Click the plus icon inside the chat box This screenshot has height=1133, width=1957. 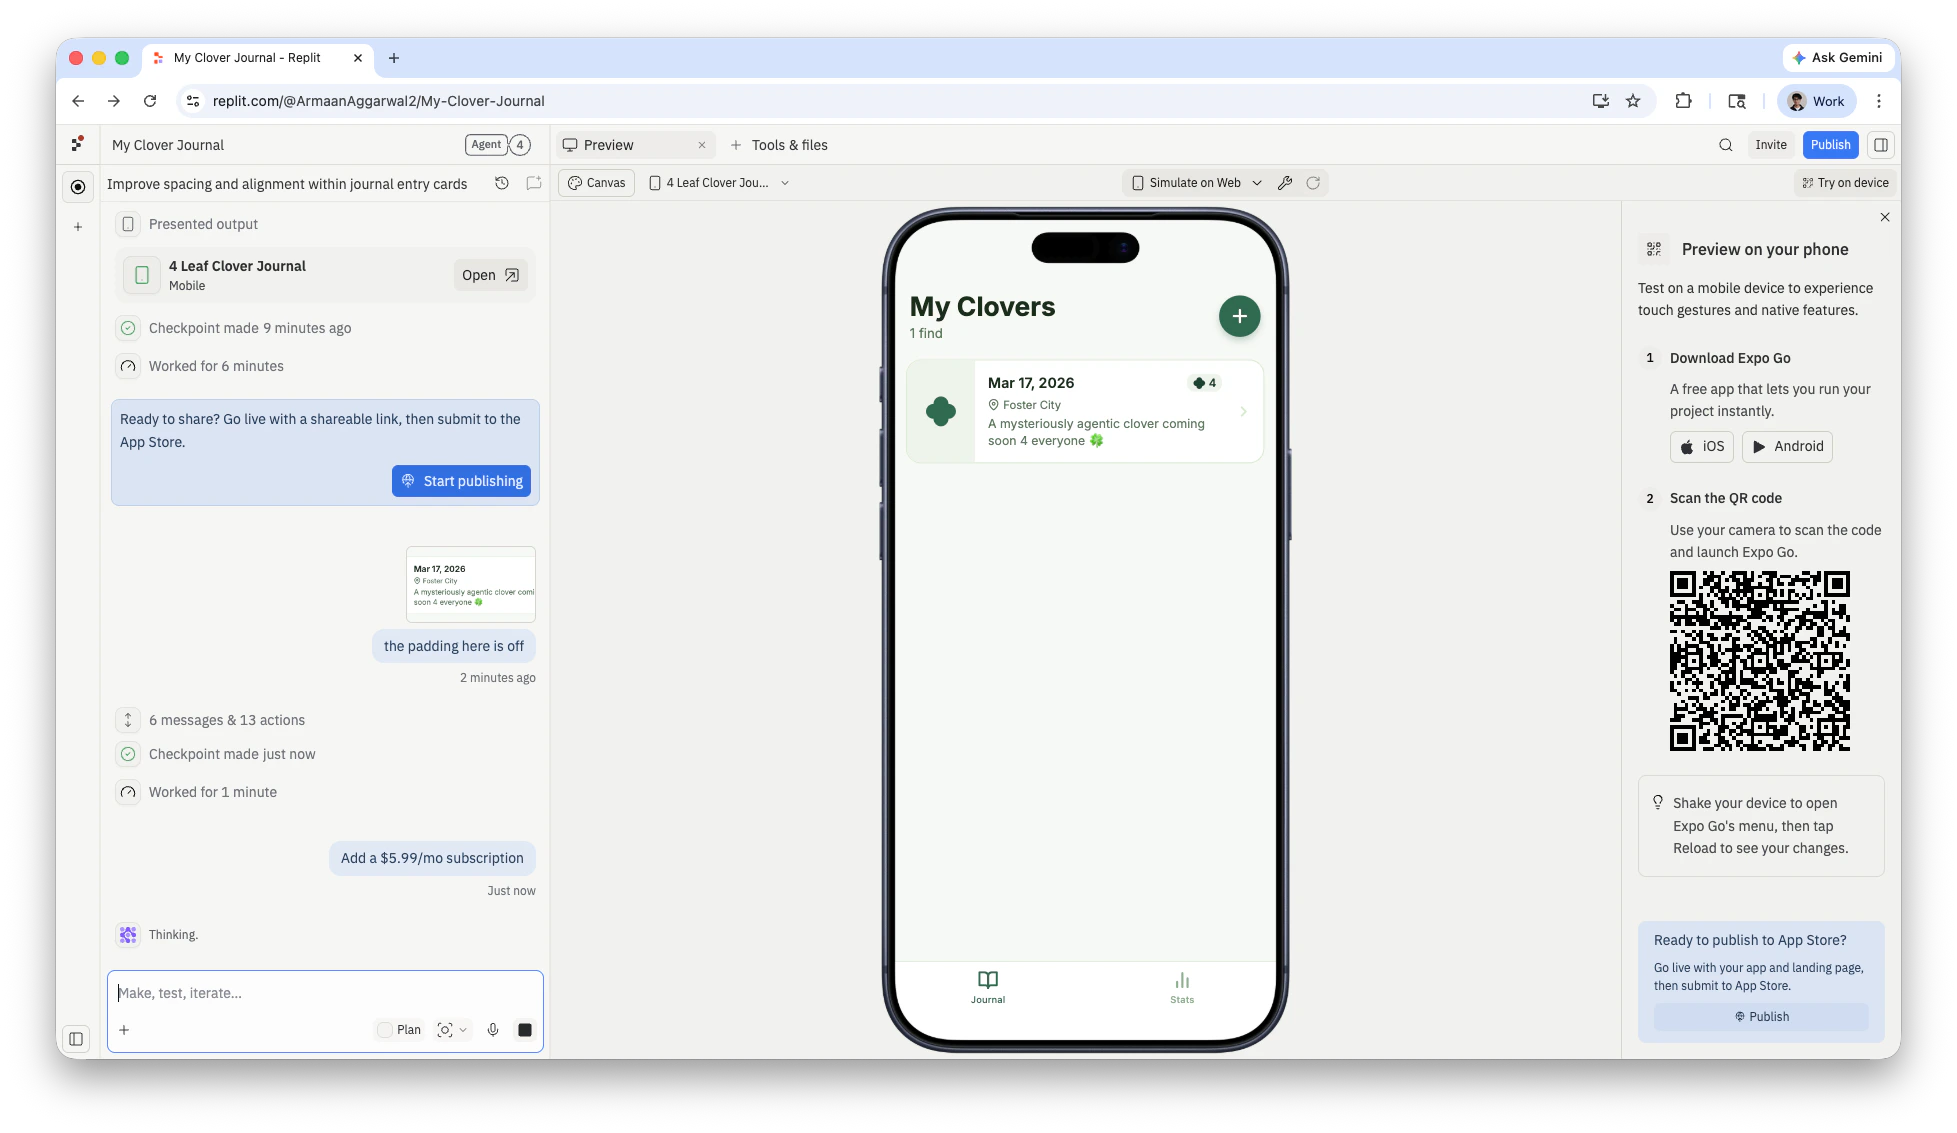(124, 1029)
